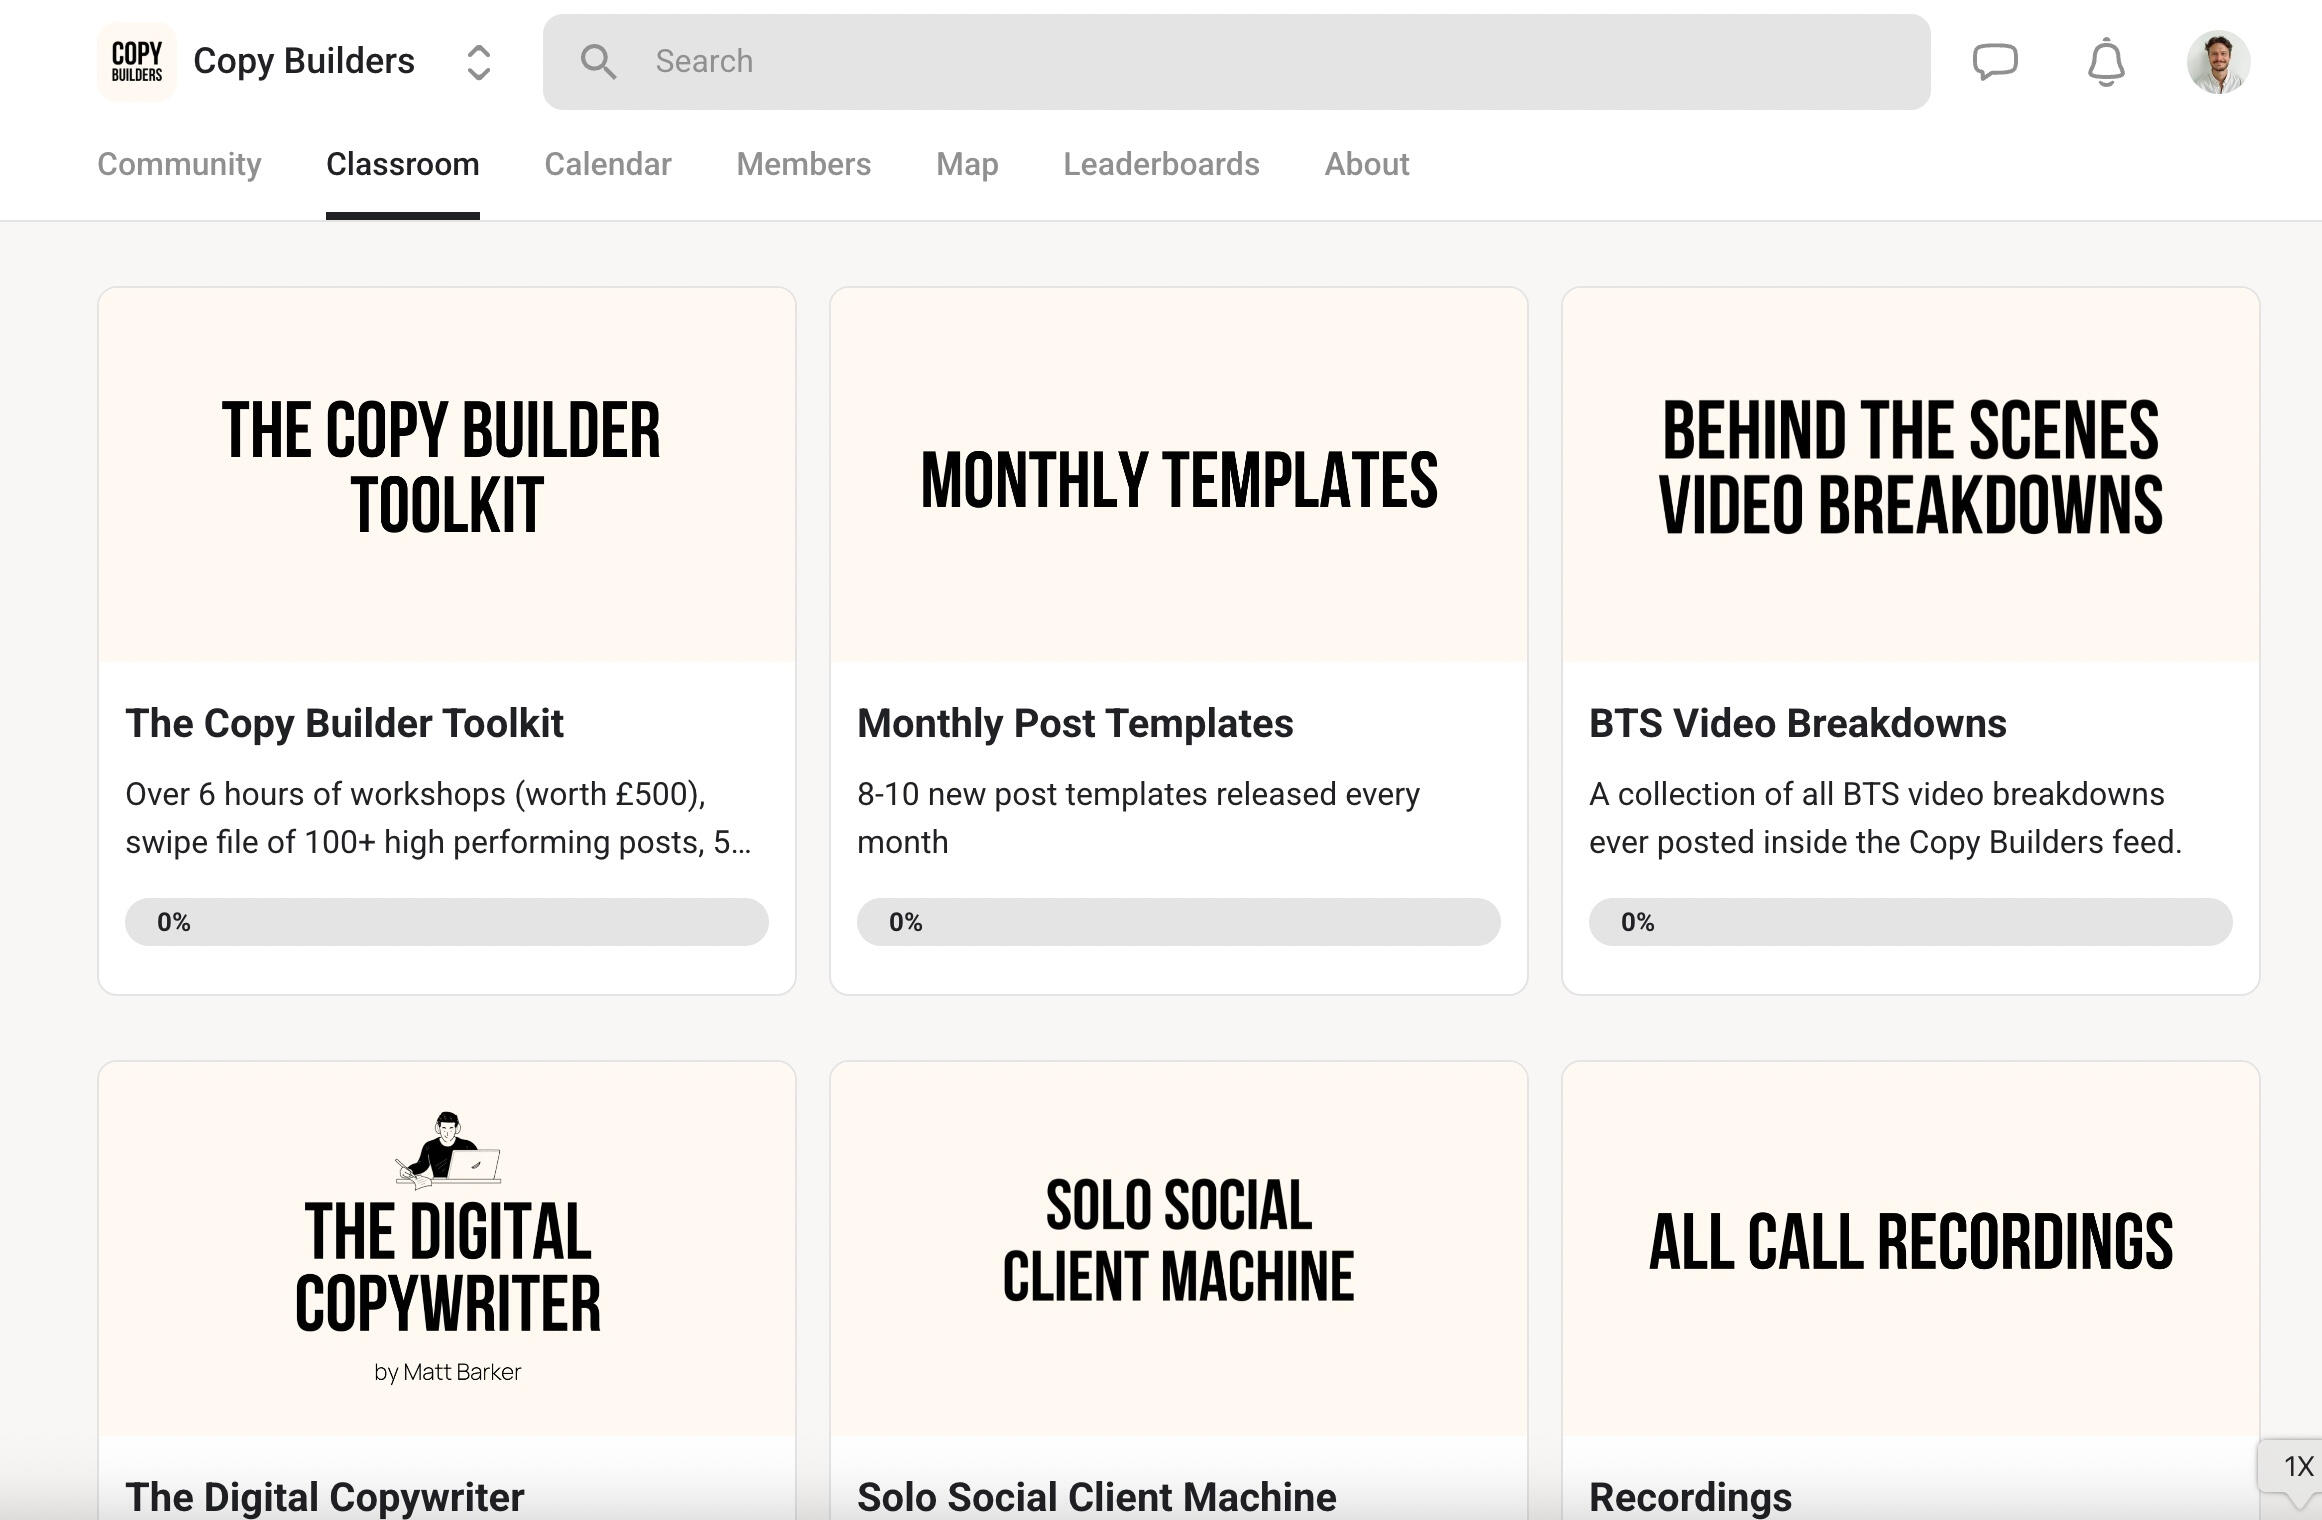Go to the Members tab
The image size is (2322, 1520).
point(803,164)
